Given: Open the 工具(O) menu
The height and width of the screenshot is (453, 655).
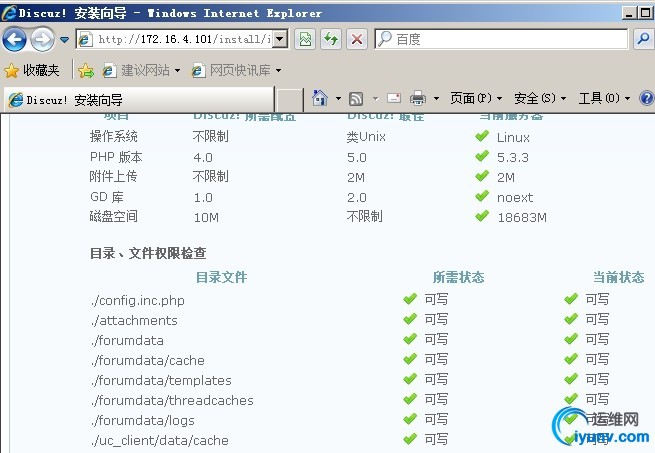Looking at the screenshot, I should (x=604, y=98).
